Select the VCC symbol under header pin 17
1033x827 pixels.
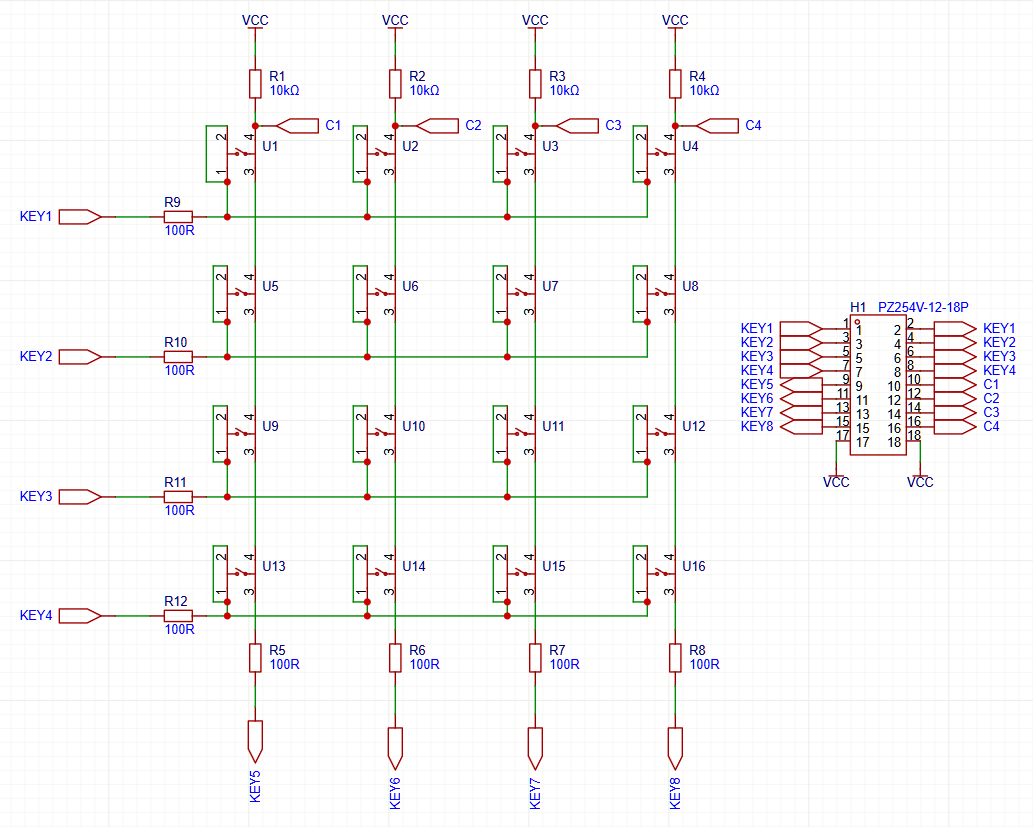(836, 481)
